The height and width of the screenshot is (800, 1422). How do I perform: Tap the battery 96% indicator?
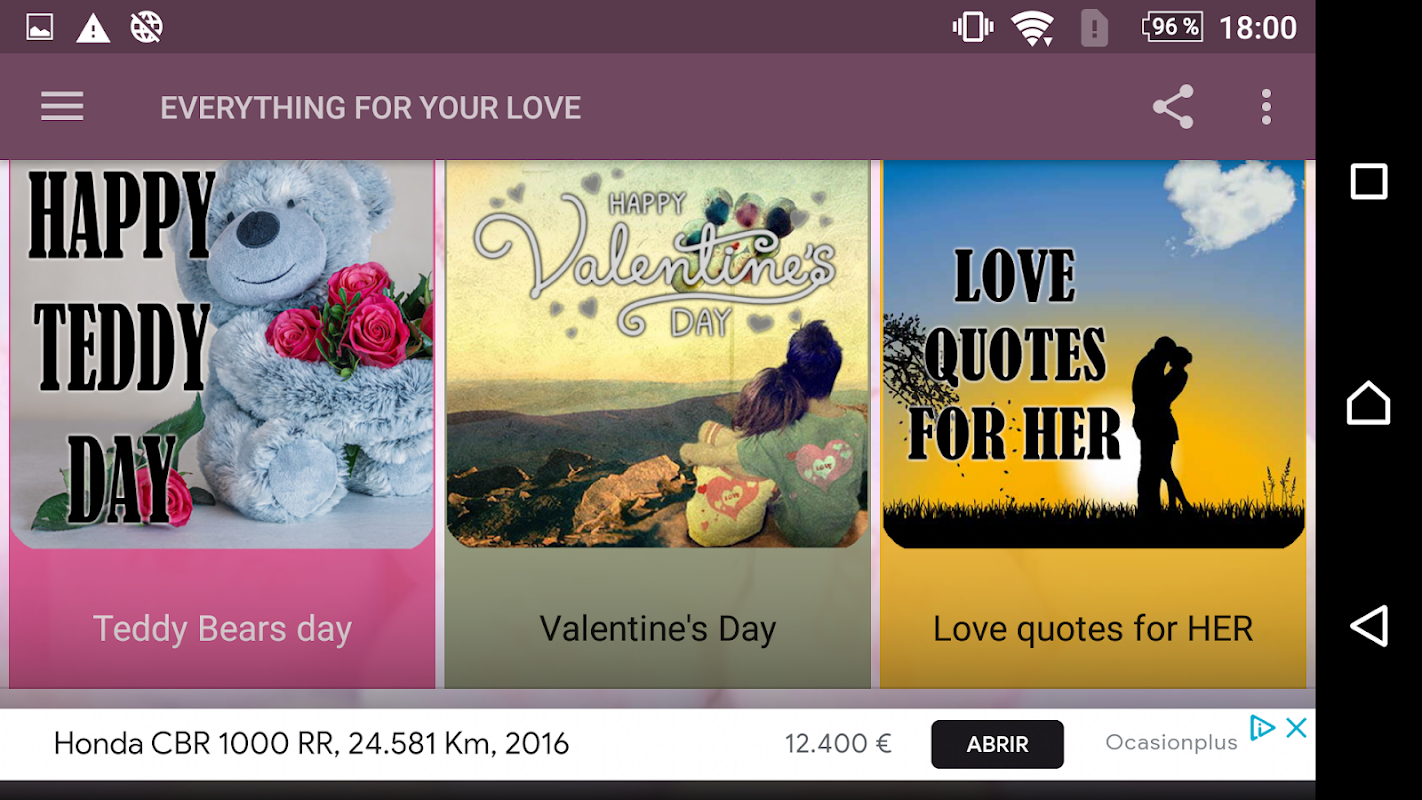tap(1173, 27)
